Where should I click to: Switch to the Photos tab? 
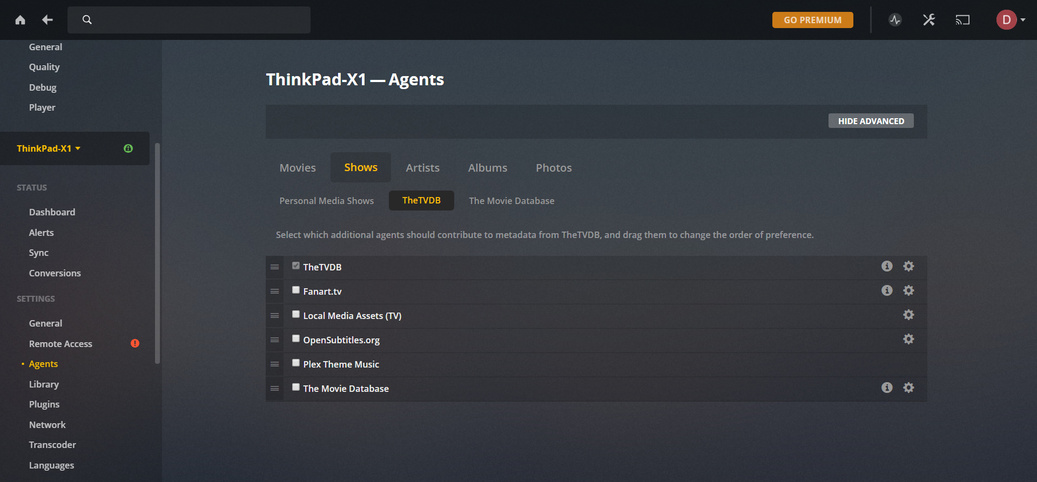554,167
